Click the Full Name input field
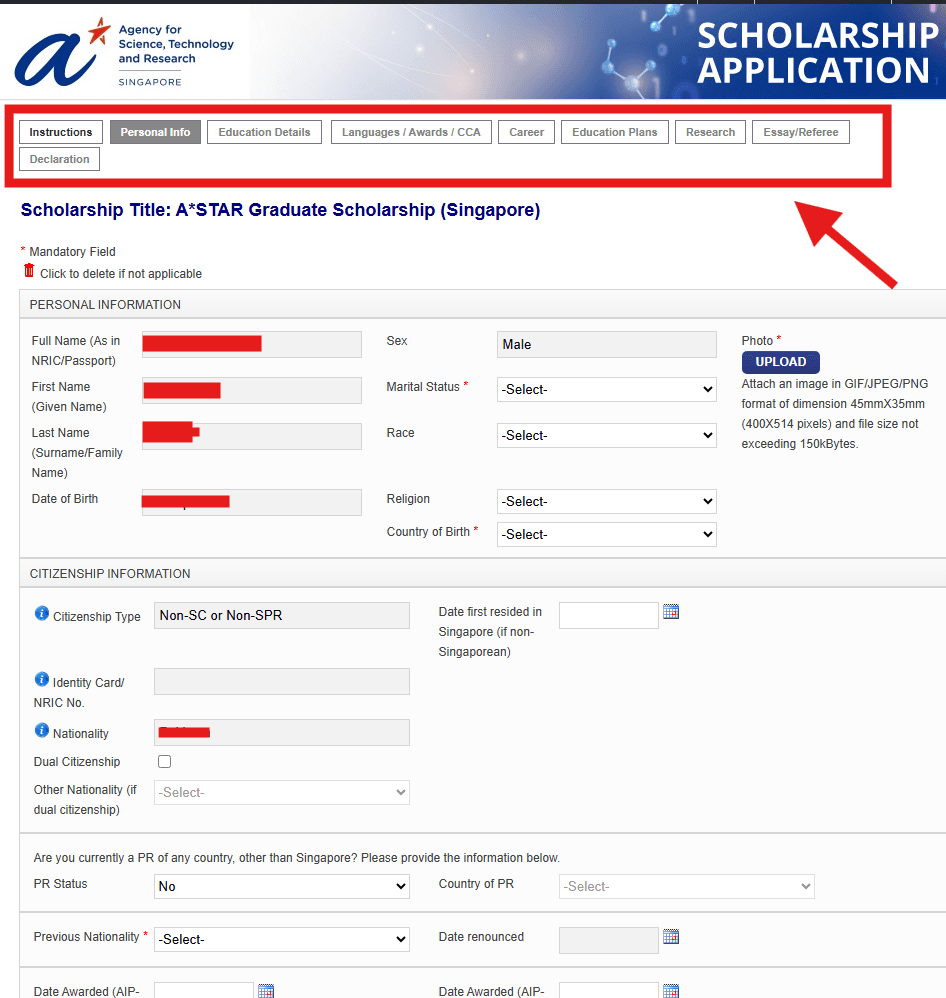 251,344
